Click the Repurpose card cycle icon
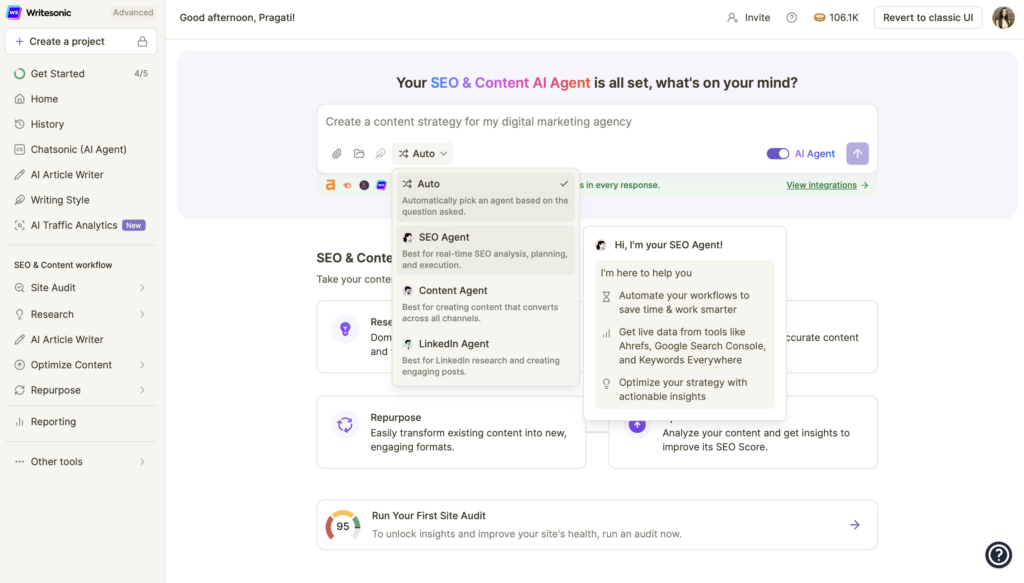The width and height of the screenshot is (1024, 583). pos(345,425)
